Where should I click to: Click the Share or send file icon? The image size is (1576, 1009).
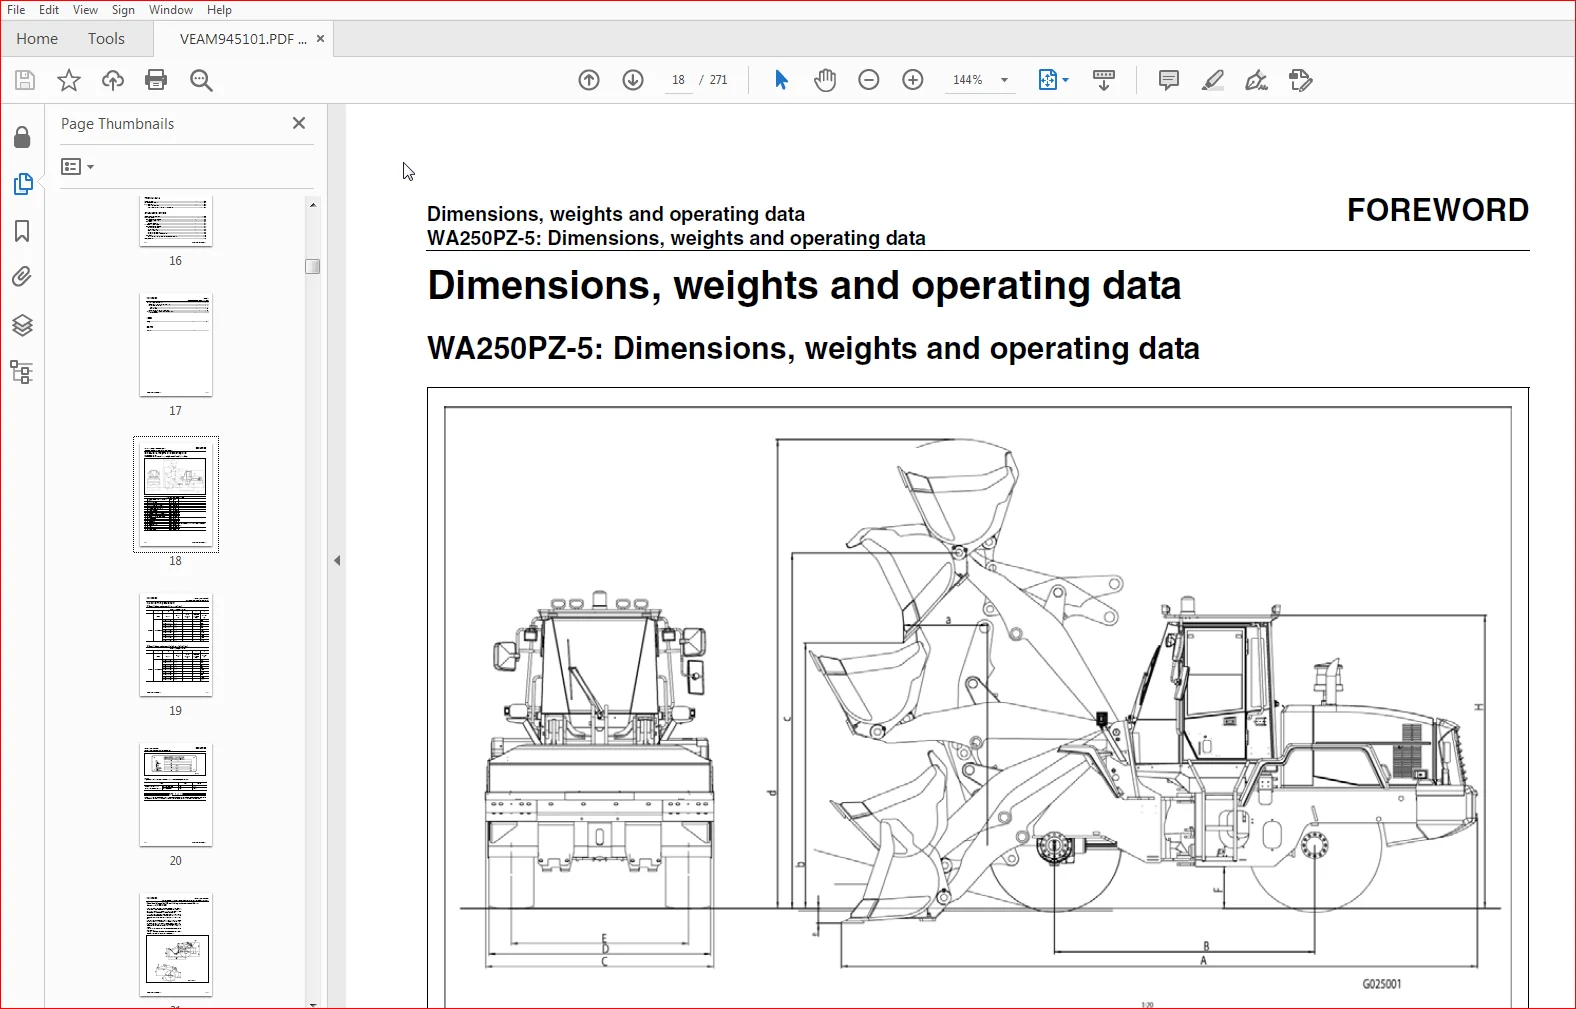(x=1301, y=80)
